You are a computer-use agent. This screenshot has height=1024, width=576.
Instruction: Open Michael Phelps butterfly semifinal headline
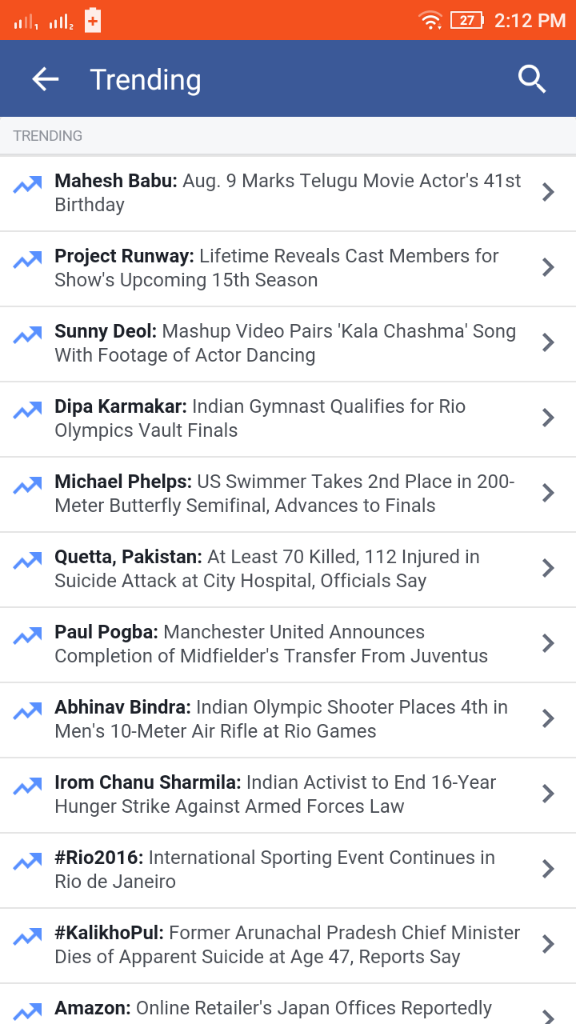(x=288, y=494)
